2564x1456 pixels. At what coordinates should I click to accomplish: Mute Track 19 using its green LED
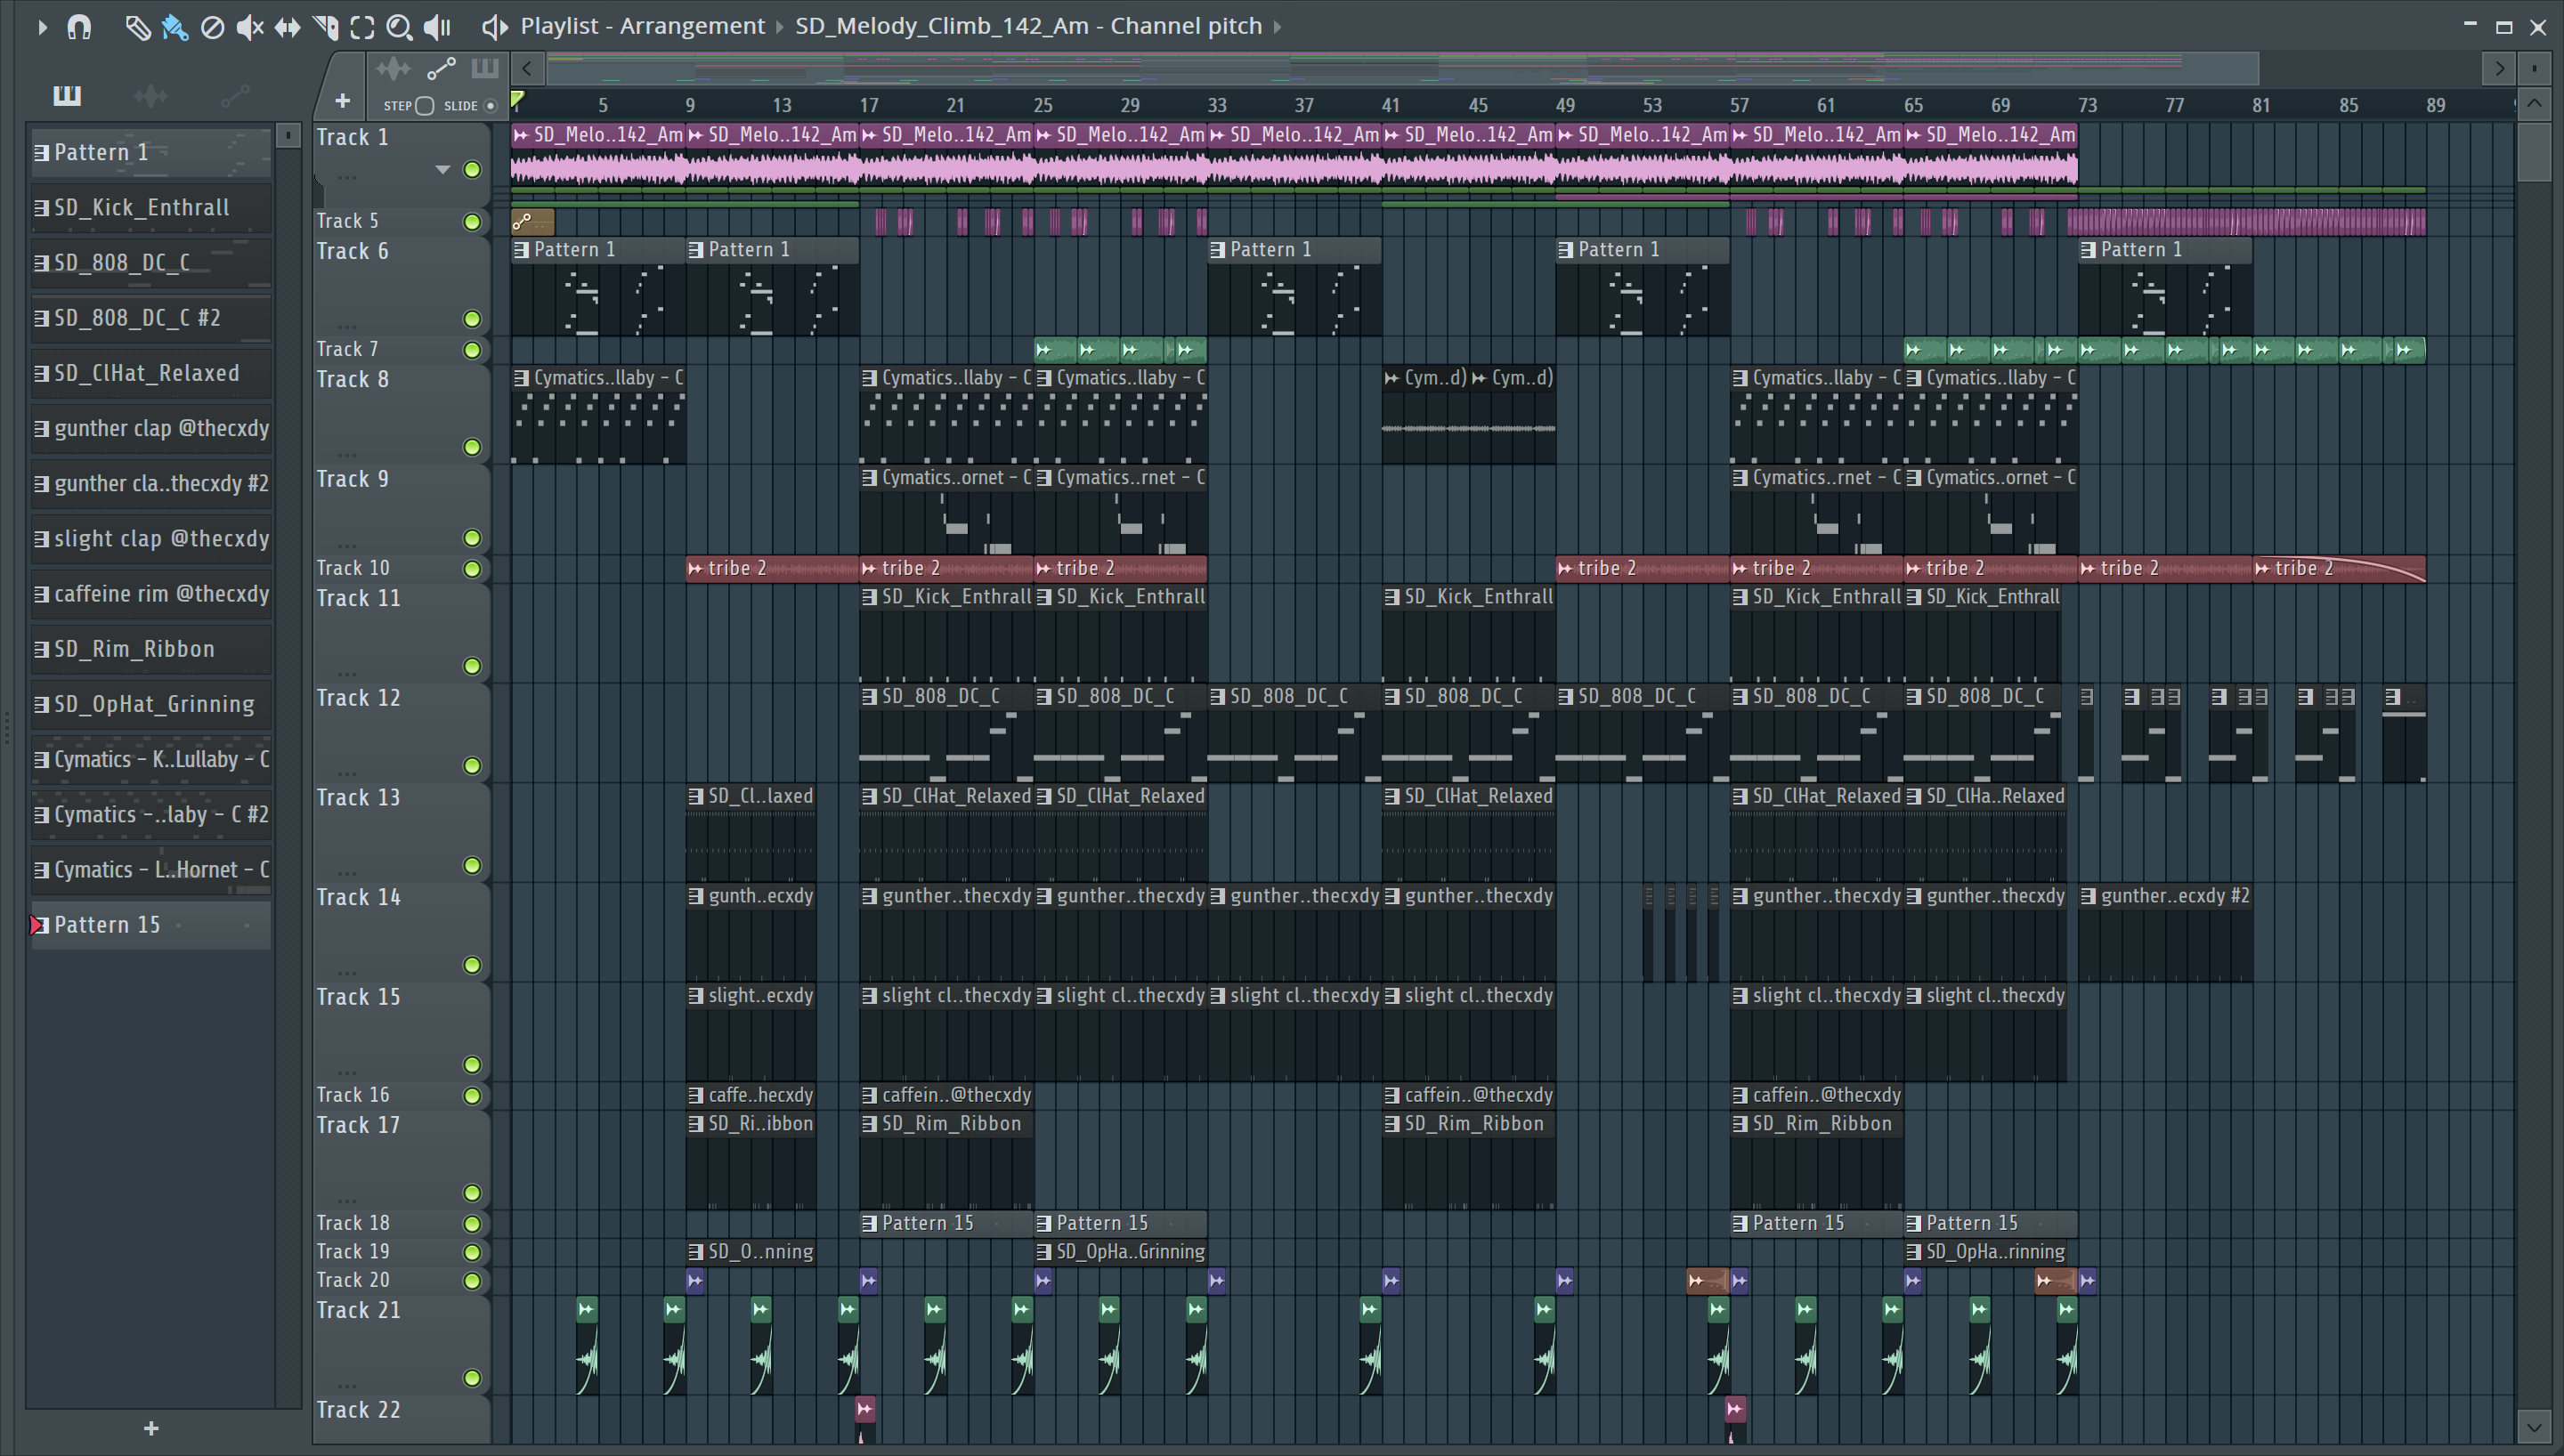[x=472, y=1252]
